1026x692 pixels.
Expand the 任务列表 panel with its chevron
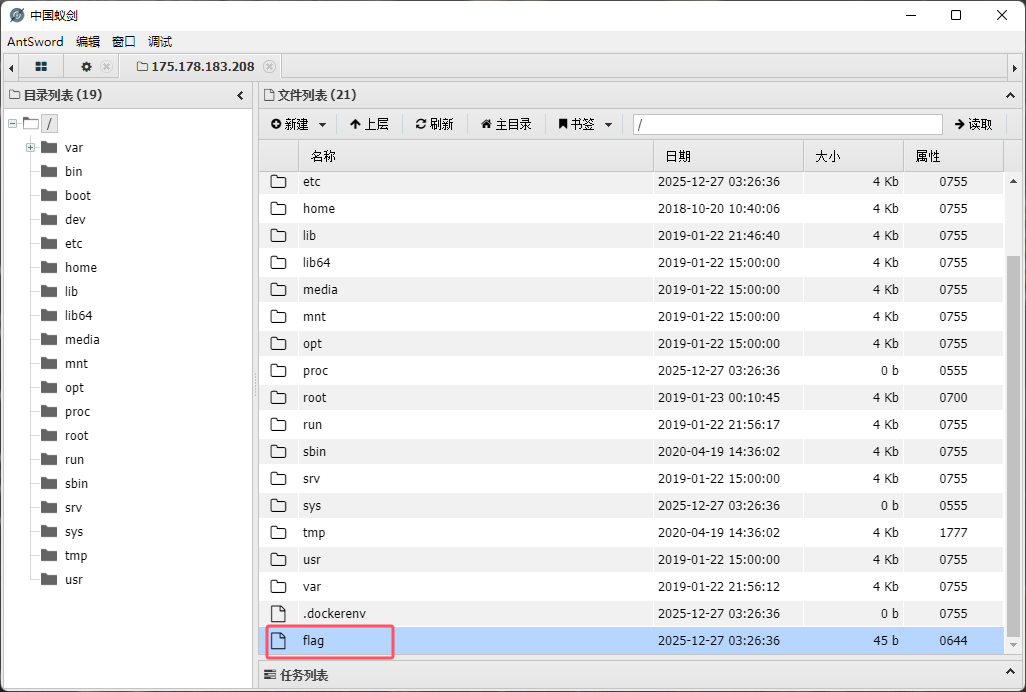coord(1010,672)
